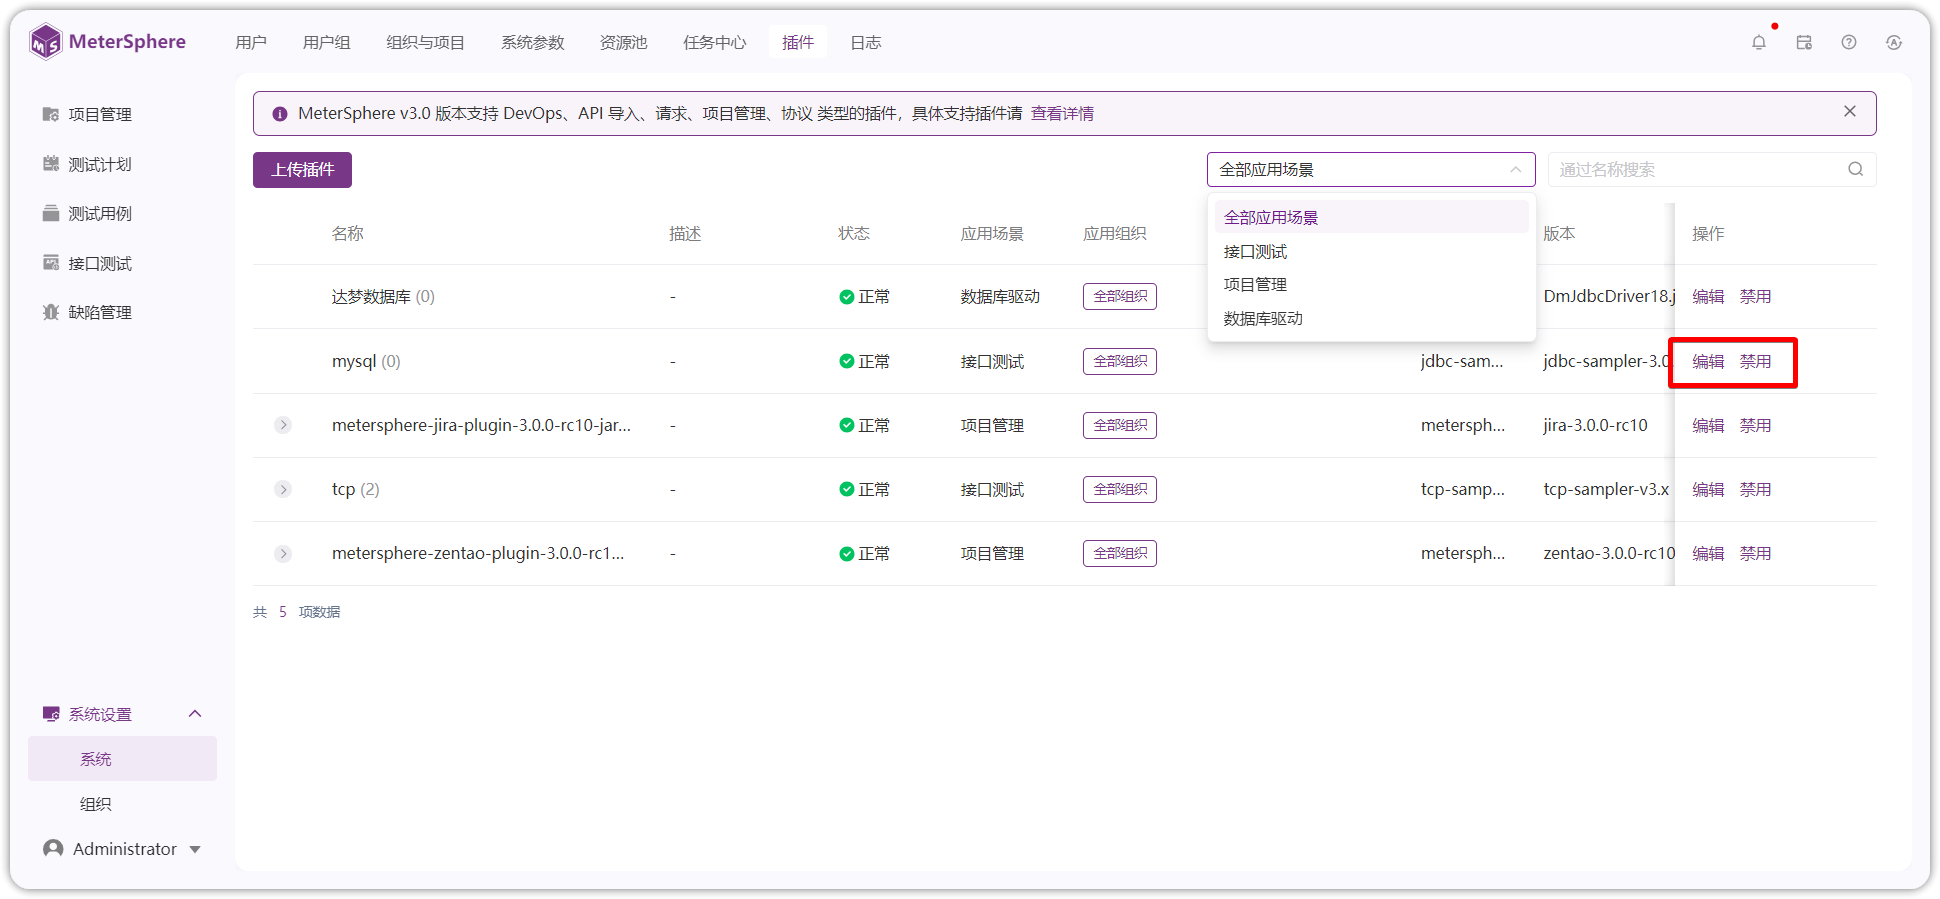
Task: Dismiss the plugin info banner
Action: tap(1850, 112)
